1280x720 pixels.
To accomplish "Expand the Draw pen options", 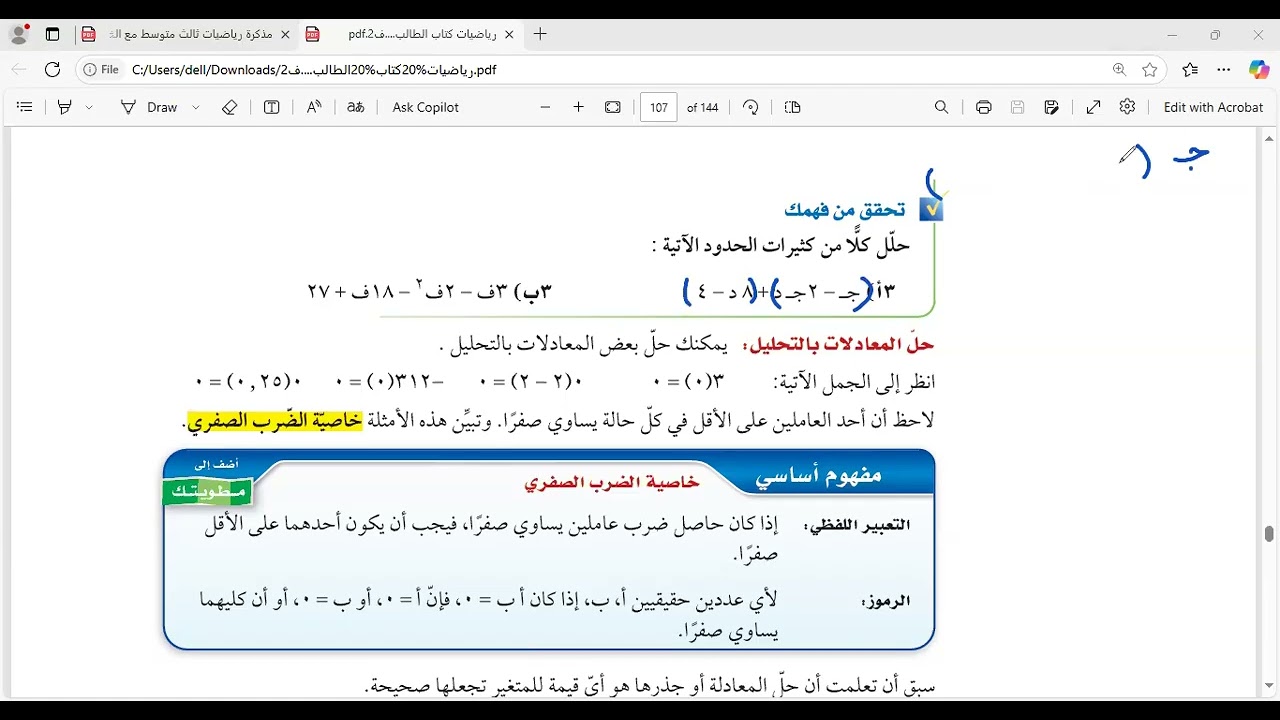I will pos(196,107).
